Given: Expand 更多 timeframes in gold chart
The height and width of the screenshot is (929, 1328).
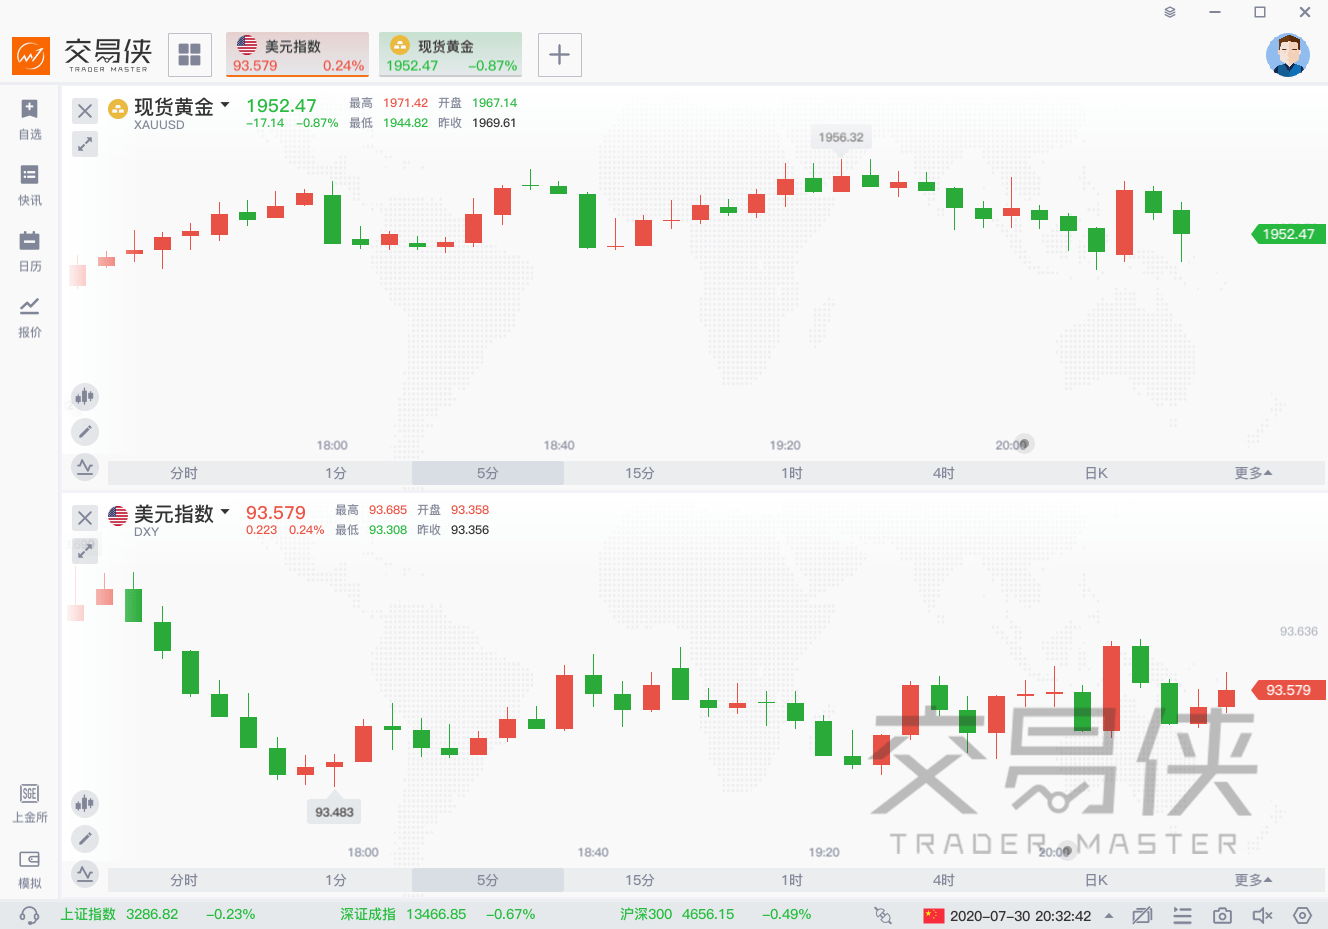Looking at the screenshot, I should (x=1252, y=473).
